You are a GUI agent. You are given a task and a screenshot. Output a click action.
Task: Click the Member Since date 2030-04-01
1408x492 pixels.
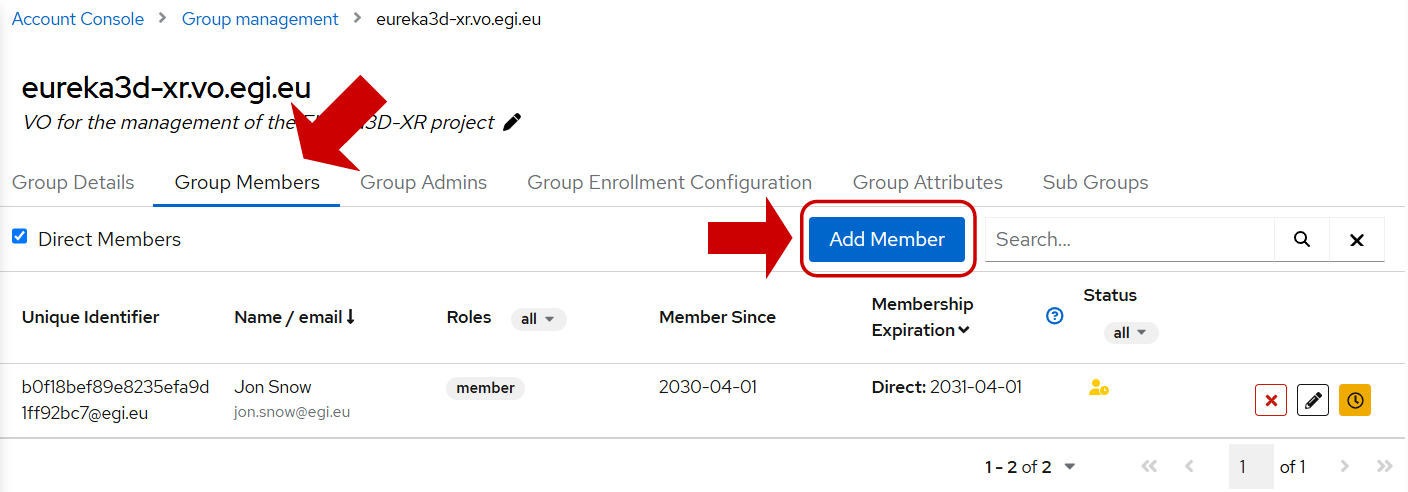[708, 387]
